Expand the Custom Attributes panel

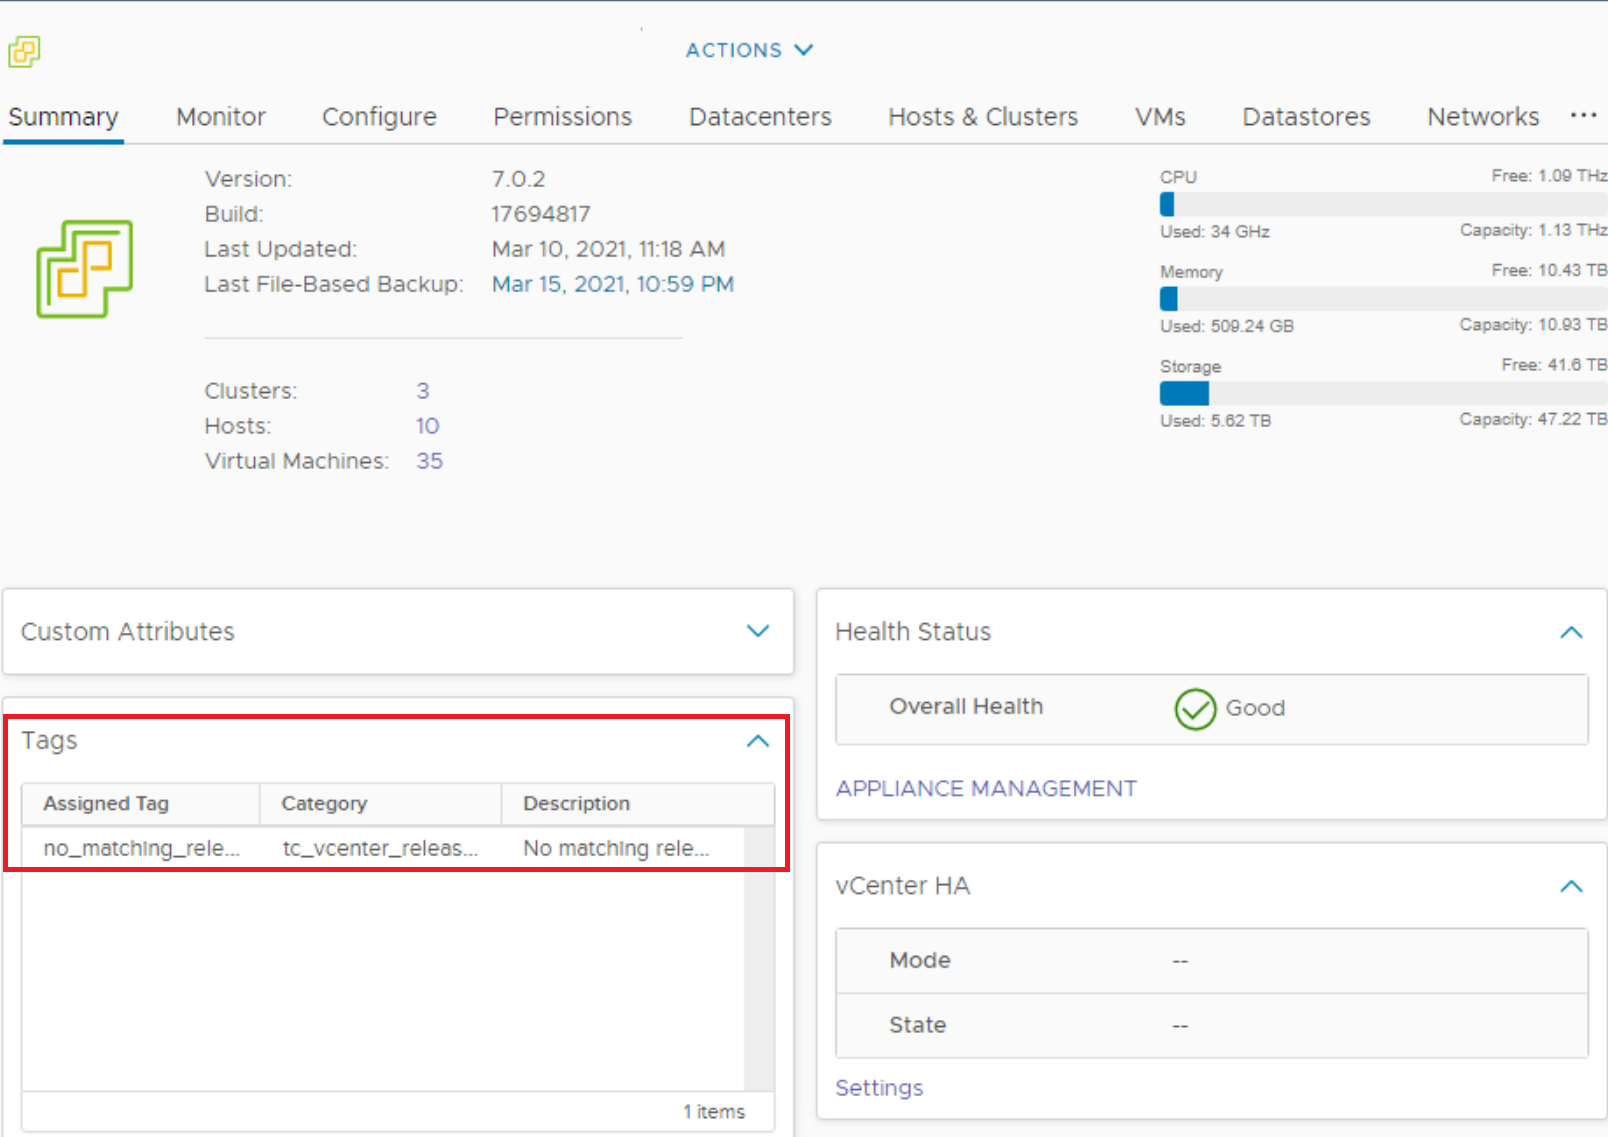tap(758, 631)
